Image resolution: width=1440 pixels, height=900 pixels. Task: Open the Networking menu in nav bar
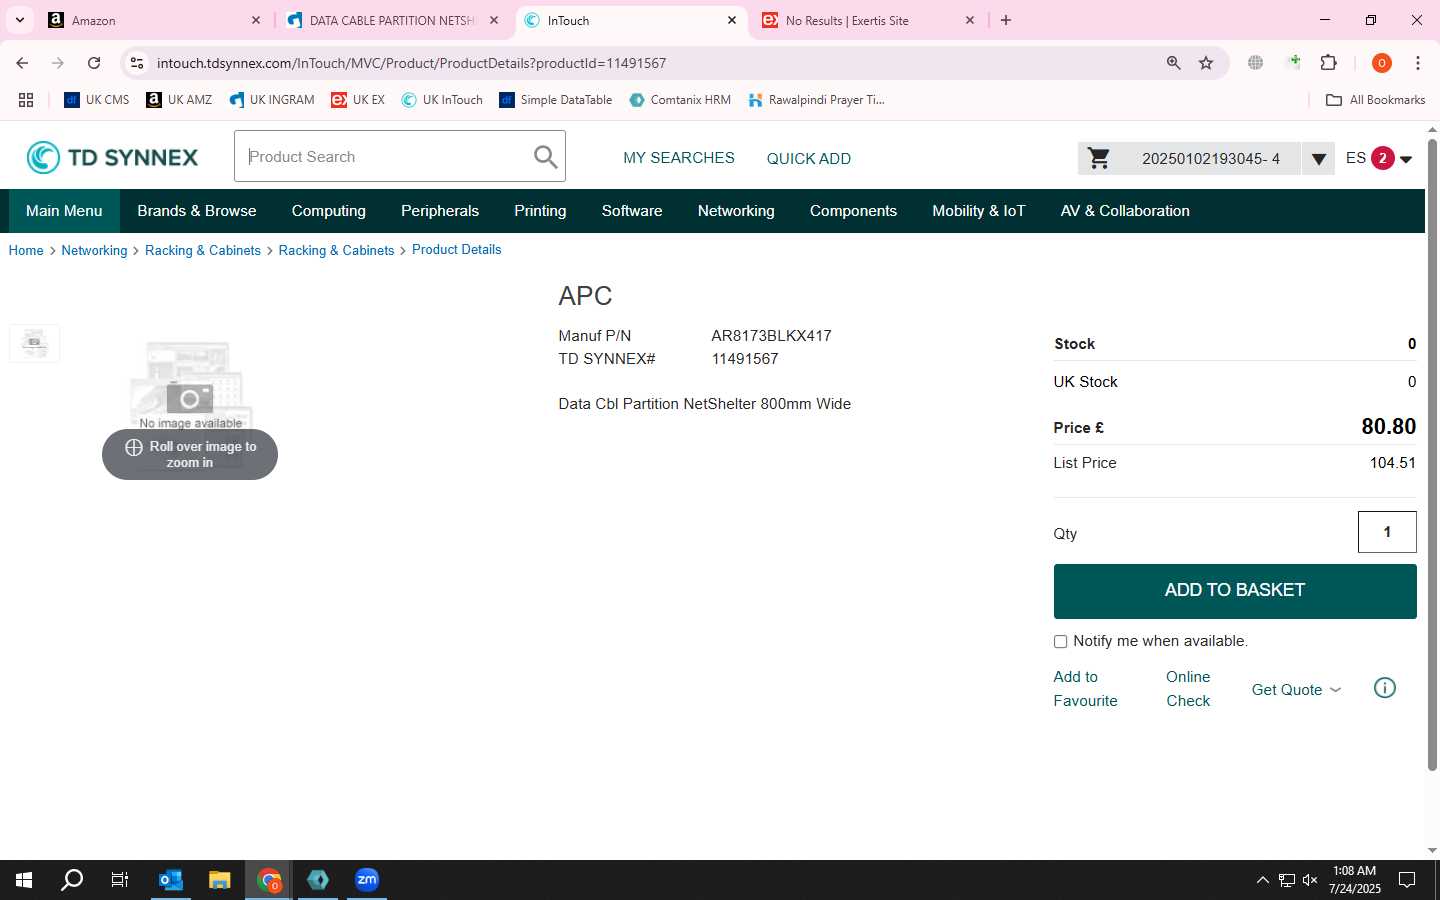(736, 211)
